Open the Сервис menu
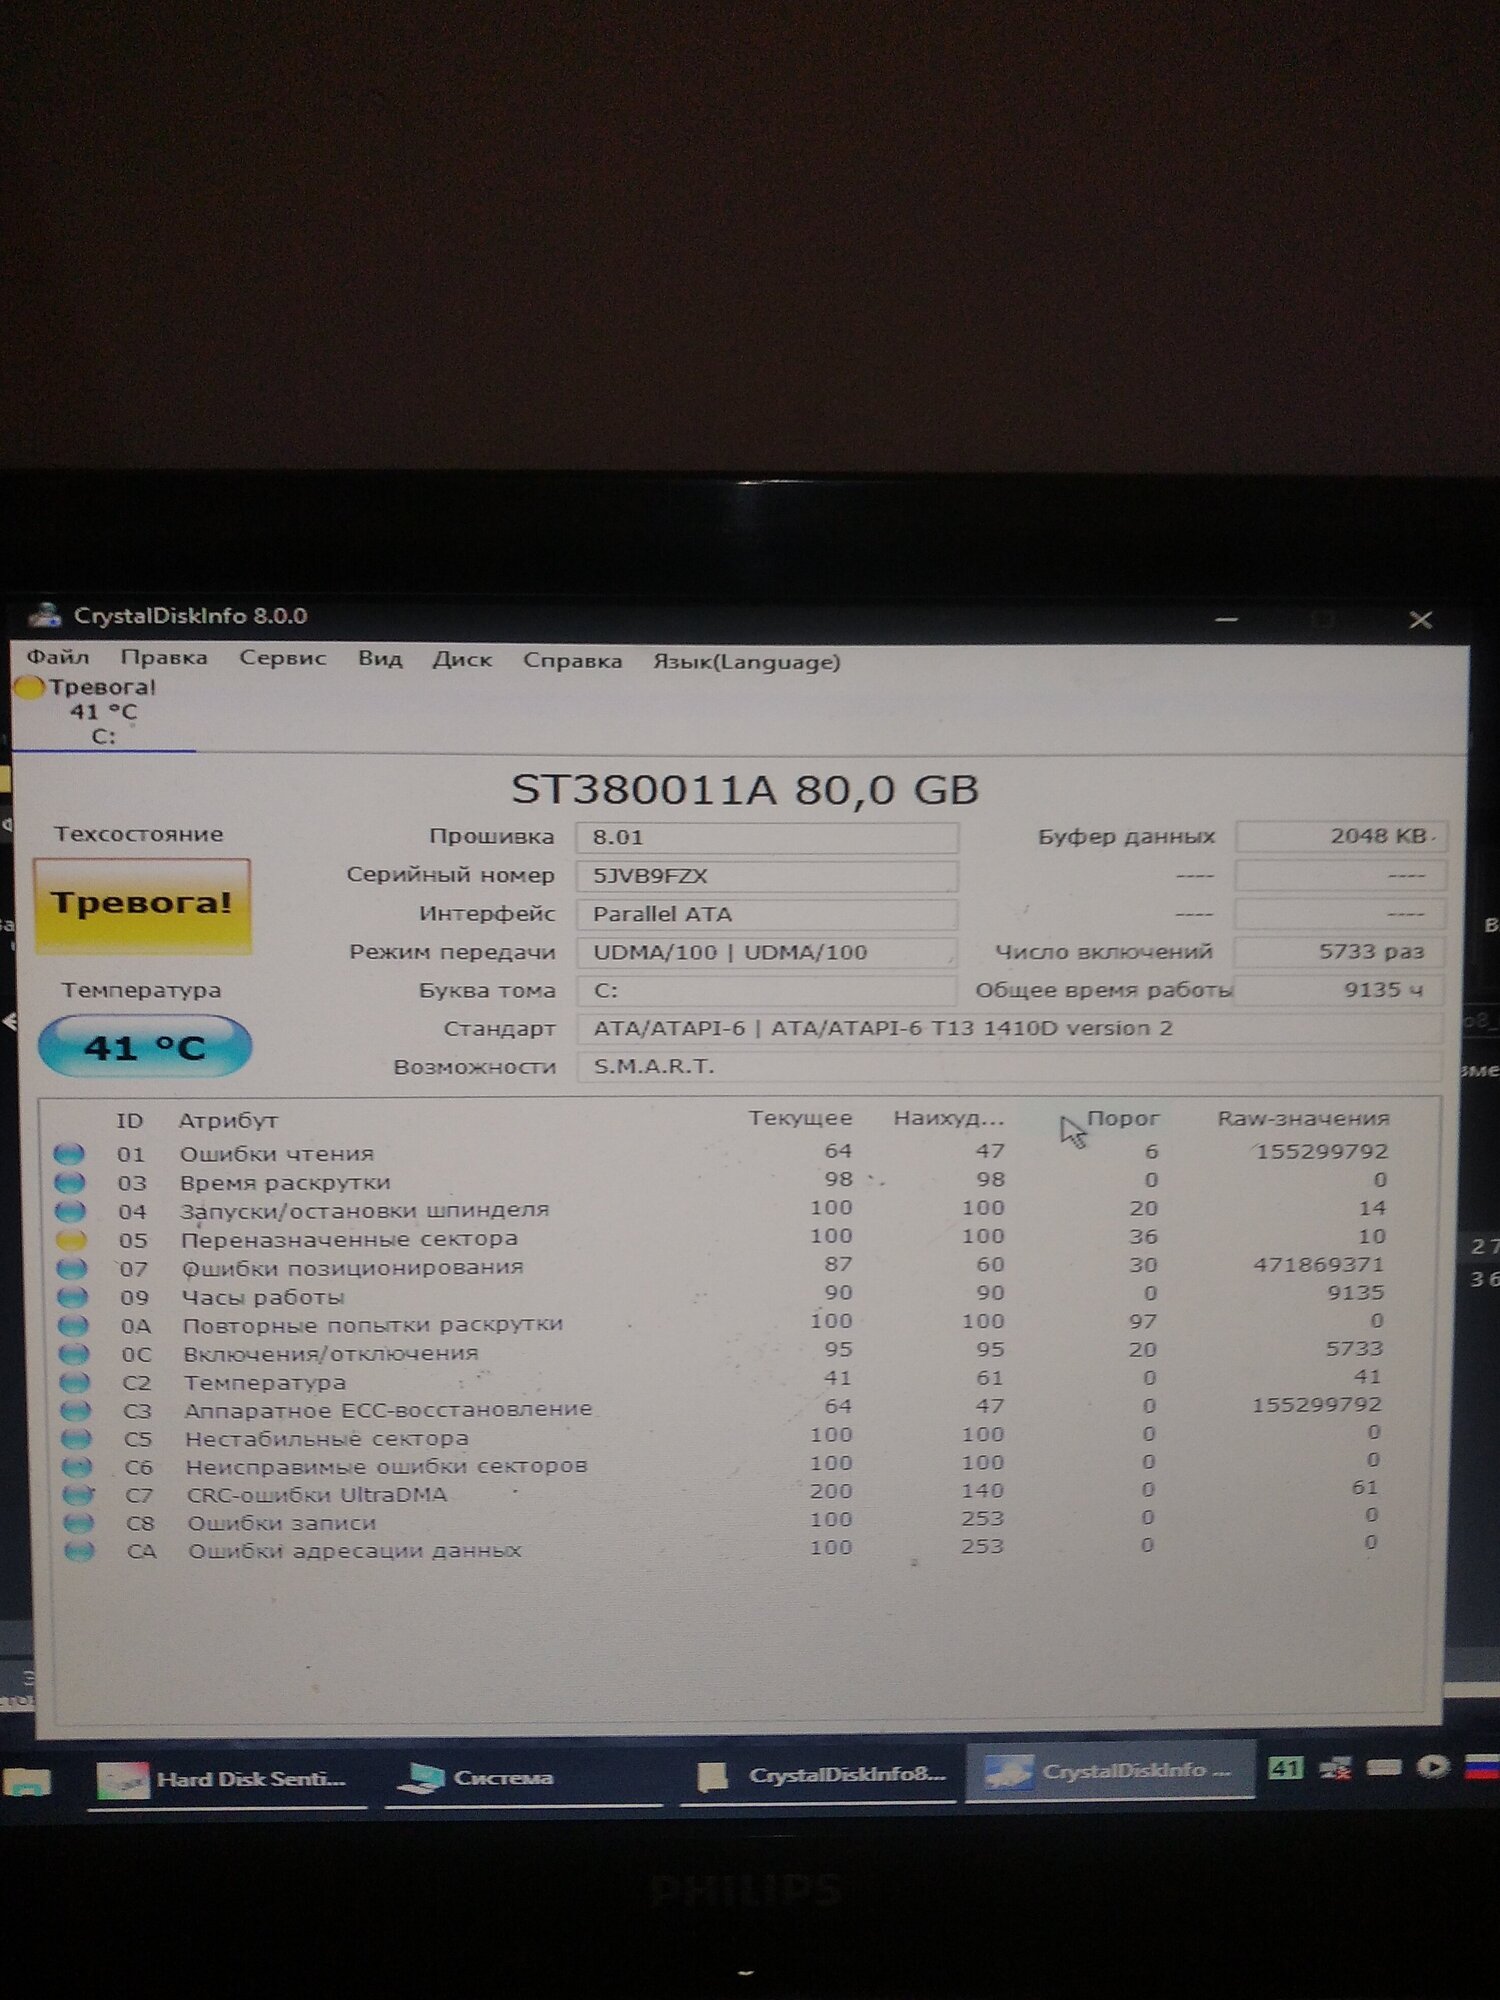Viewport: 1500px width, 2000px height. point(282,658)
